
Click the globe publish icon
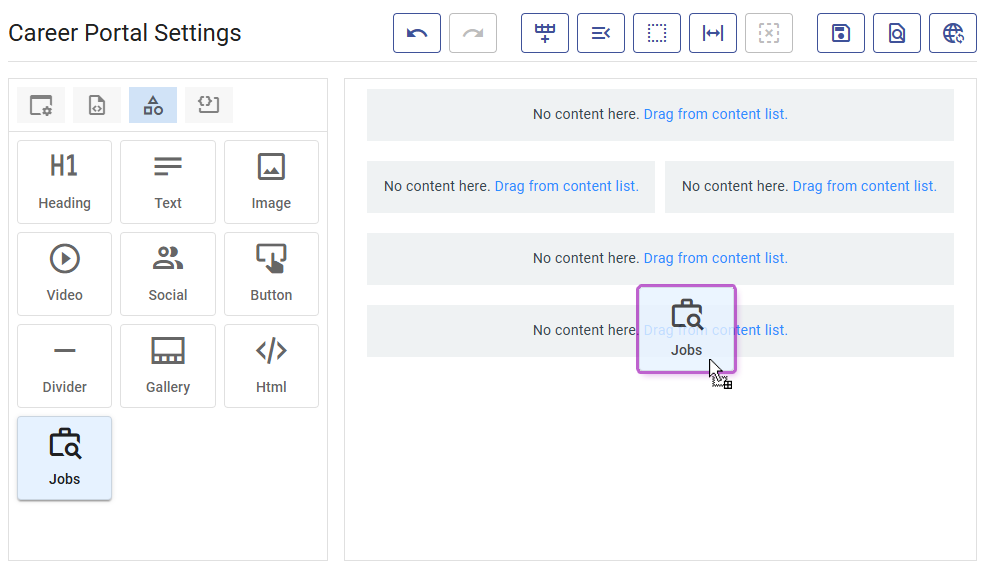[x=953, y=33]
